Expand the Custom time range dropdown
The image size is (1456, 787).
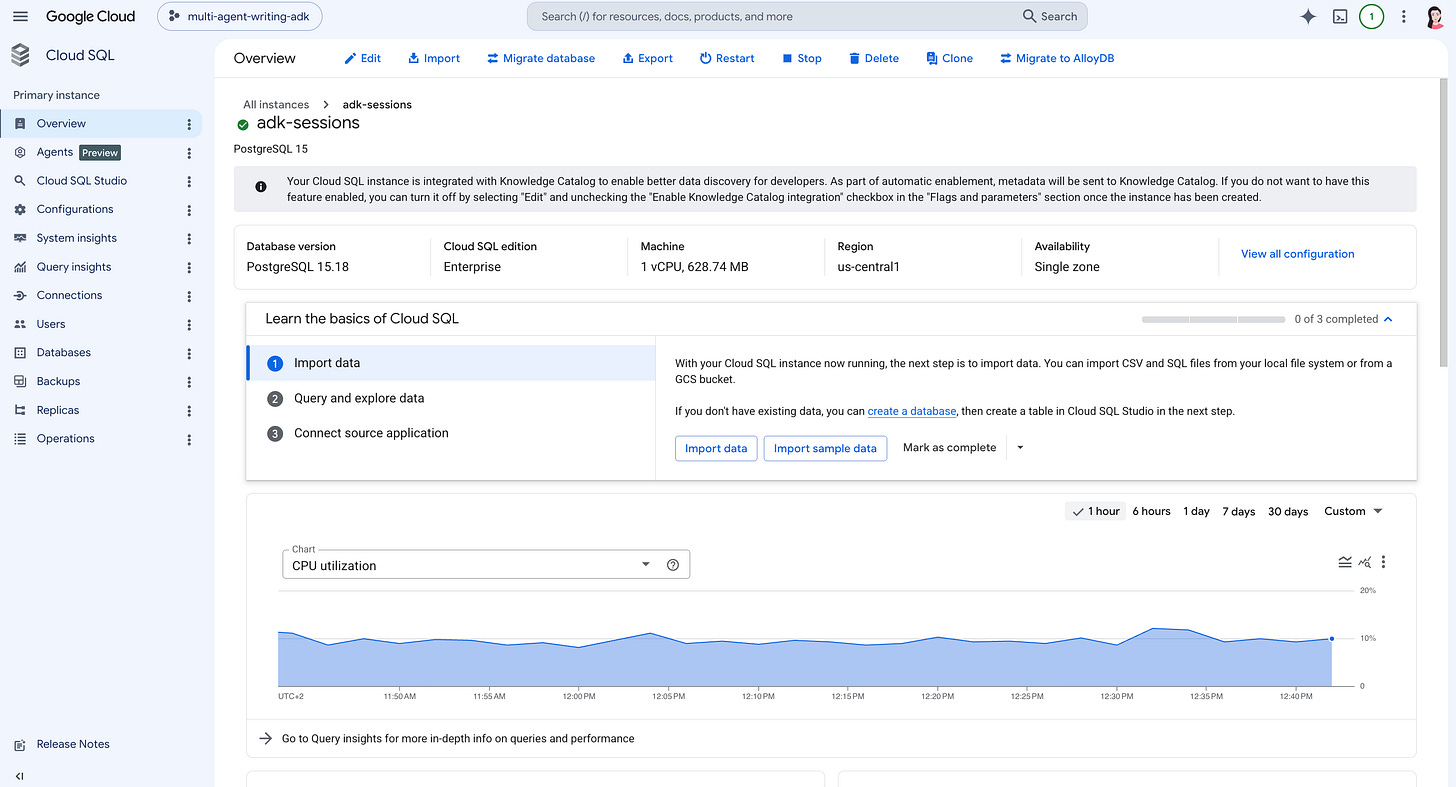1354,511
